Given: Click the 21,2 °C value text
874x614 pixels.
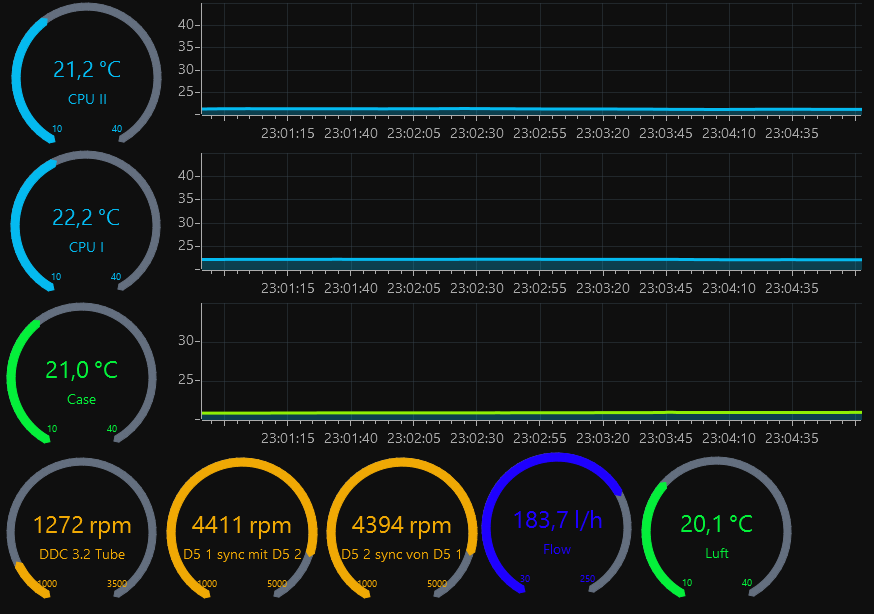Looking at the screenshot, I should coord(87,70).
